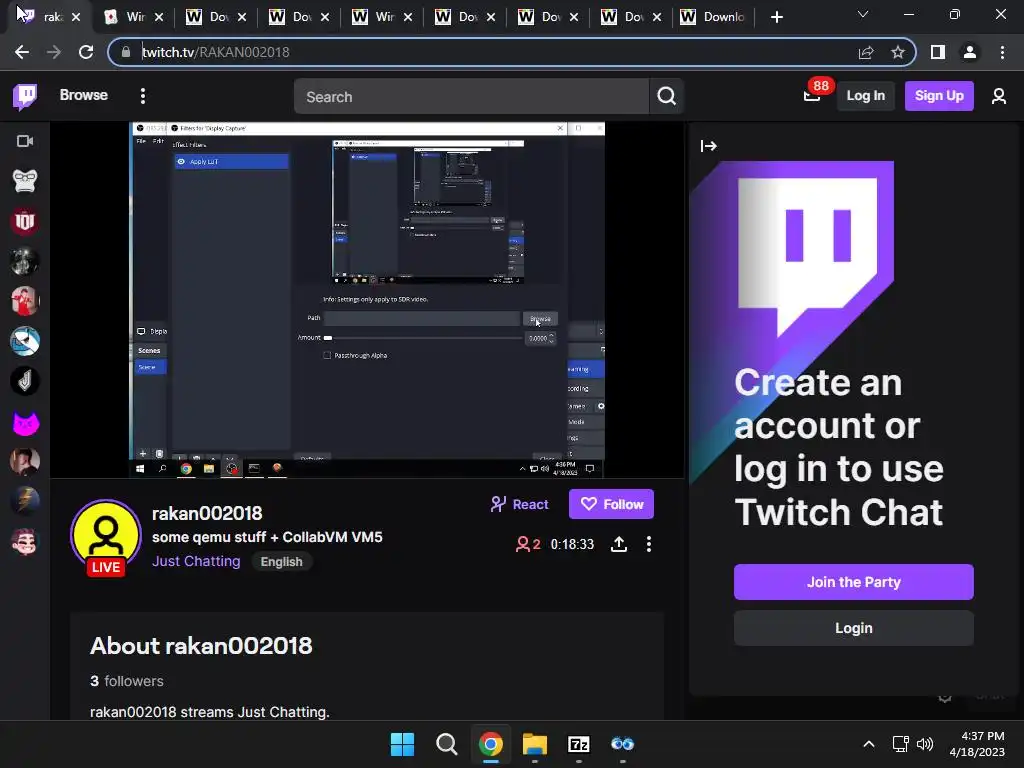This screenshot has width=1024, height=768.
Task: Open the pink cat channel in sidebar
Action: coord(25,423)
